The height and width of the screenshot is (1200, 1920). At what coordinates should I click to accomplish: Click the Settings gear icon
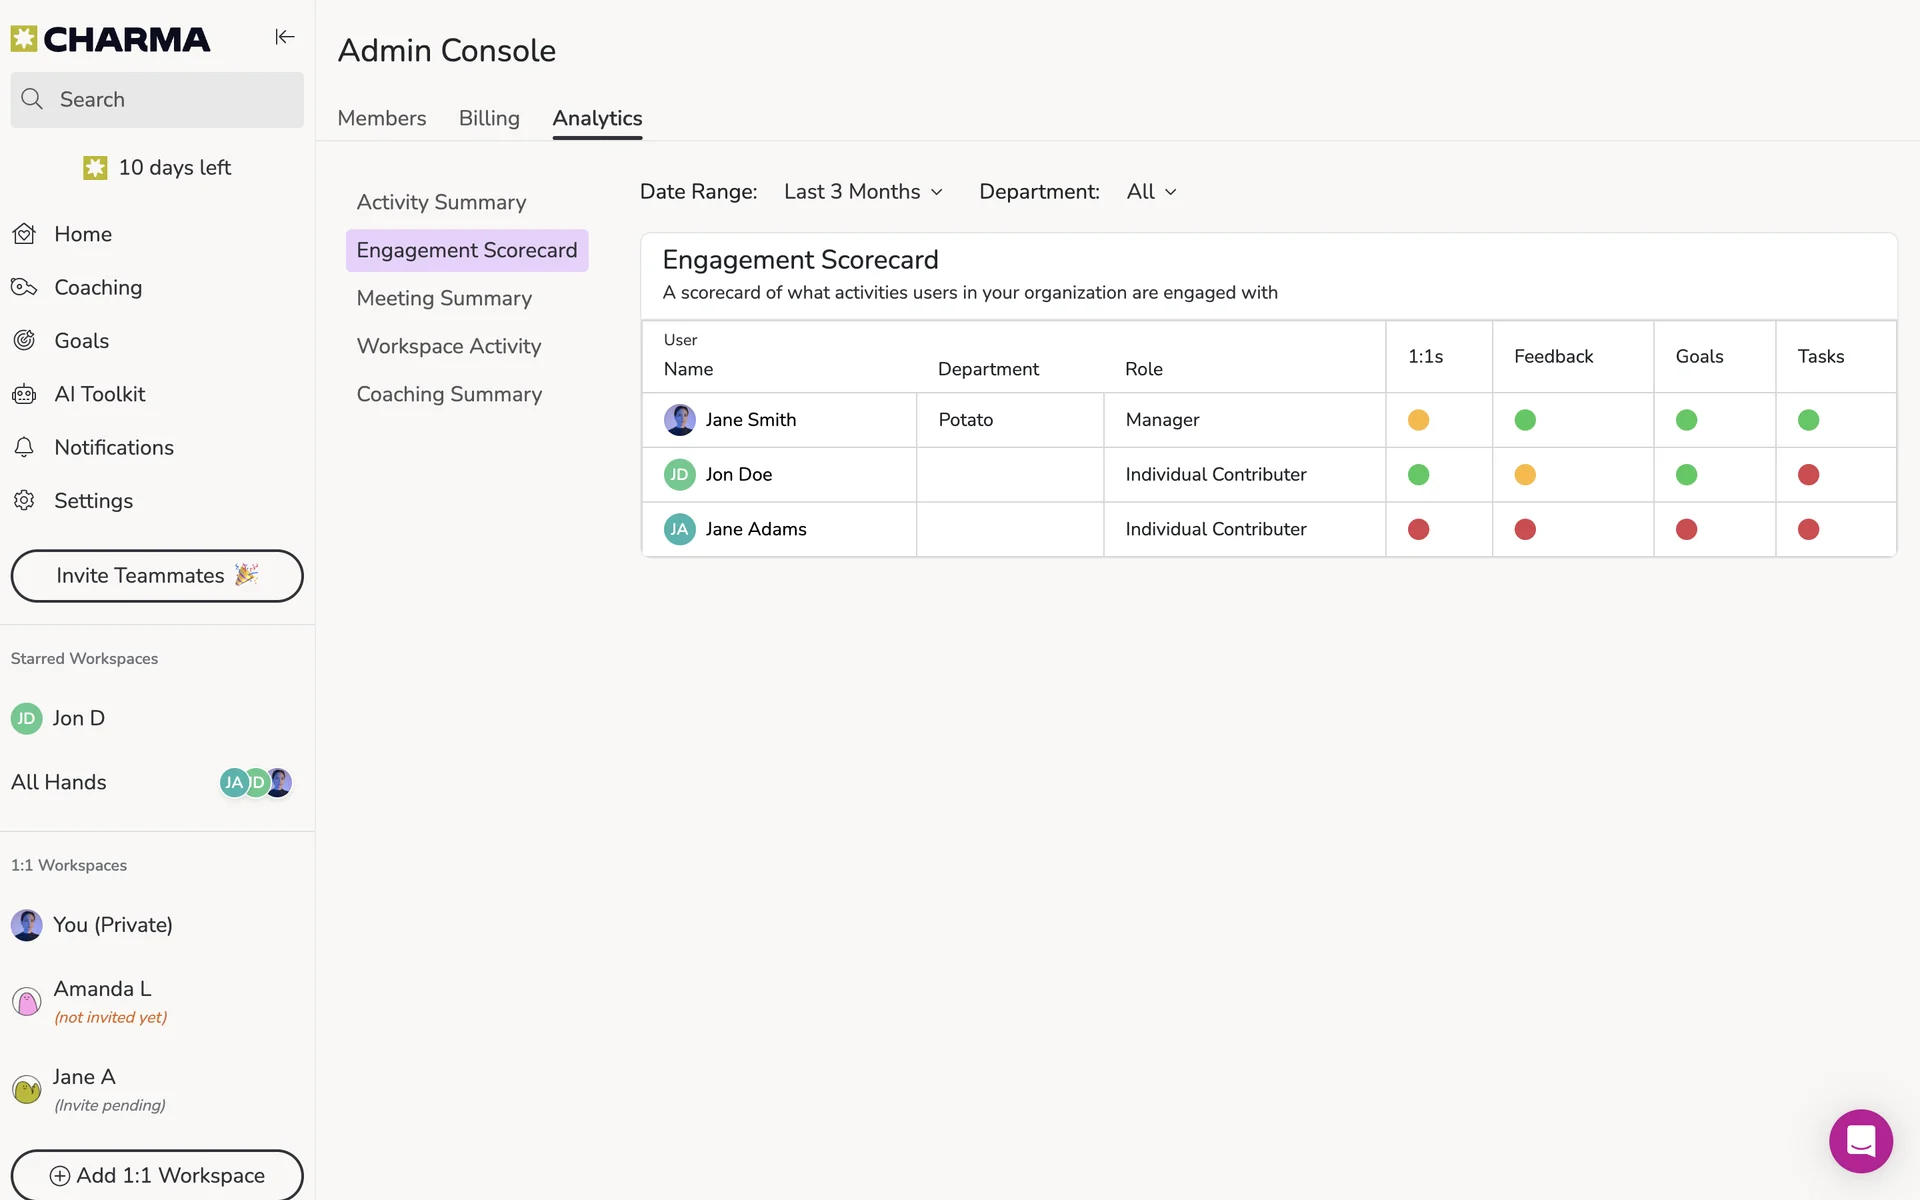24,500
